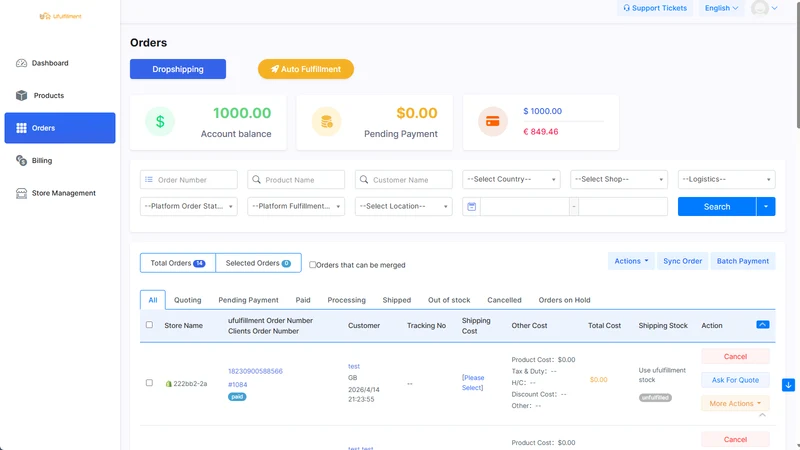Click the € 849.46 balance text
The height and width of the screenshot is (450, 800).
click(x=541, y=132)
